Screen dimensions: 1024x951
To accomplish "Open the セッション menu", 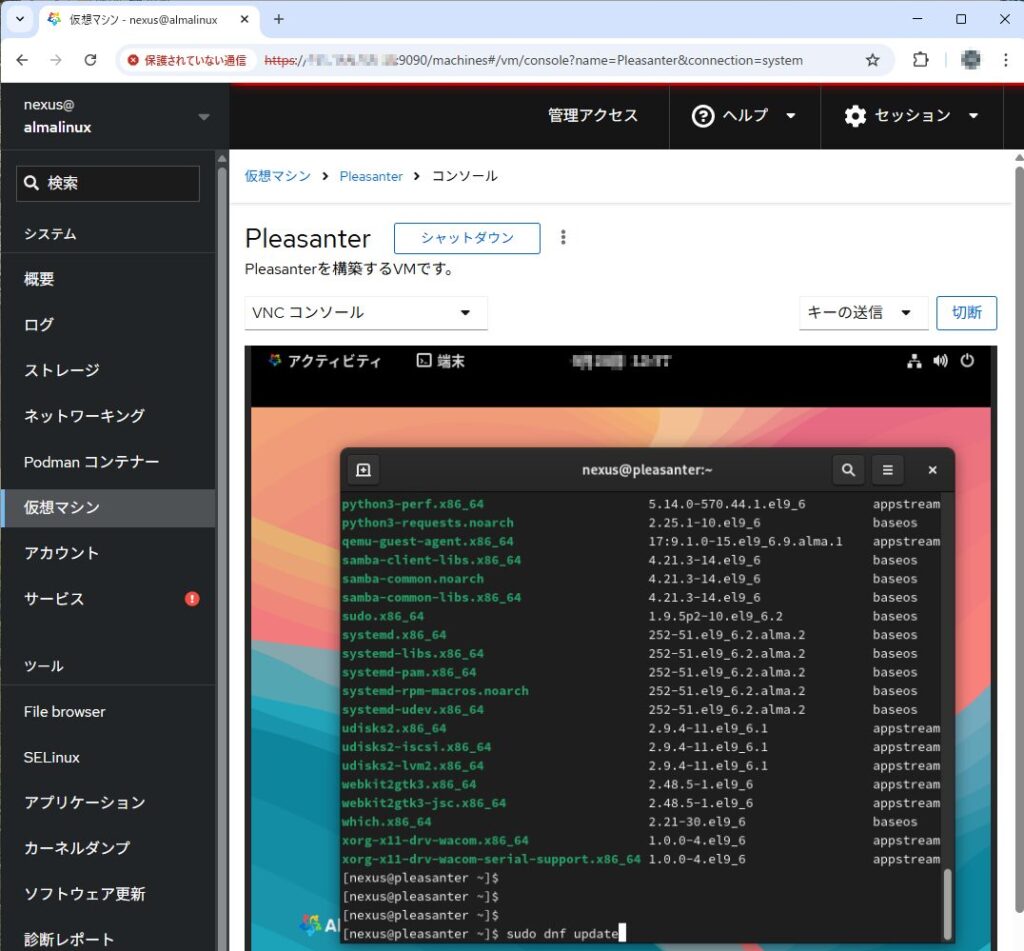I will coord(912,116).
